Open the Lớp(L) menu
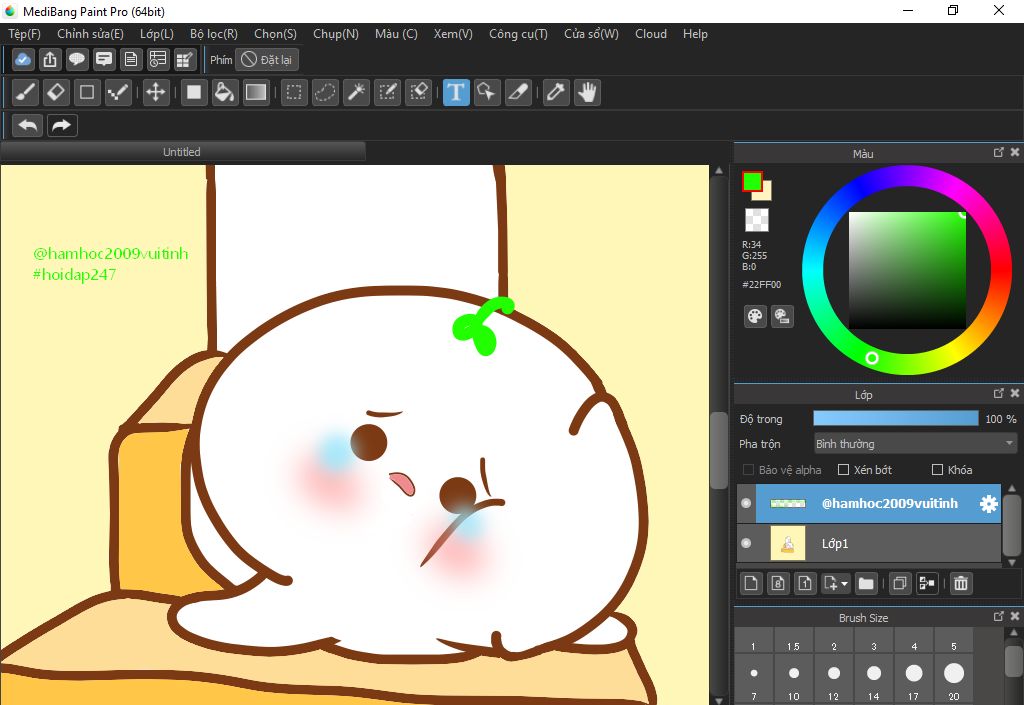 [157, 34]
